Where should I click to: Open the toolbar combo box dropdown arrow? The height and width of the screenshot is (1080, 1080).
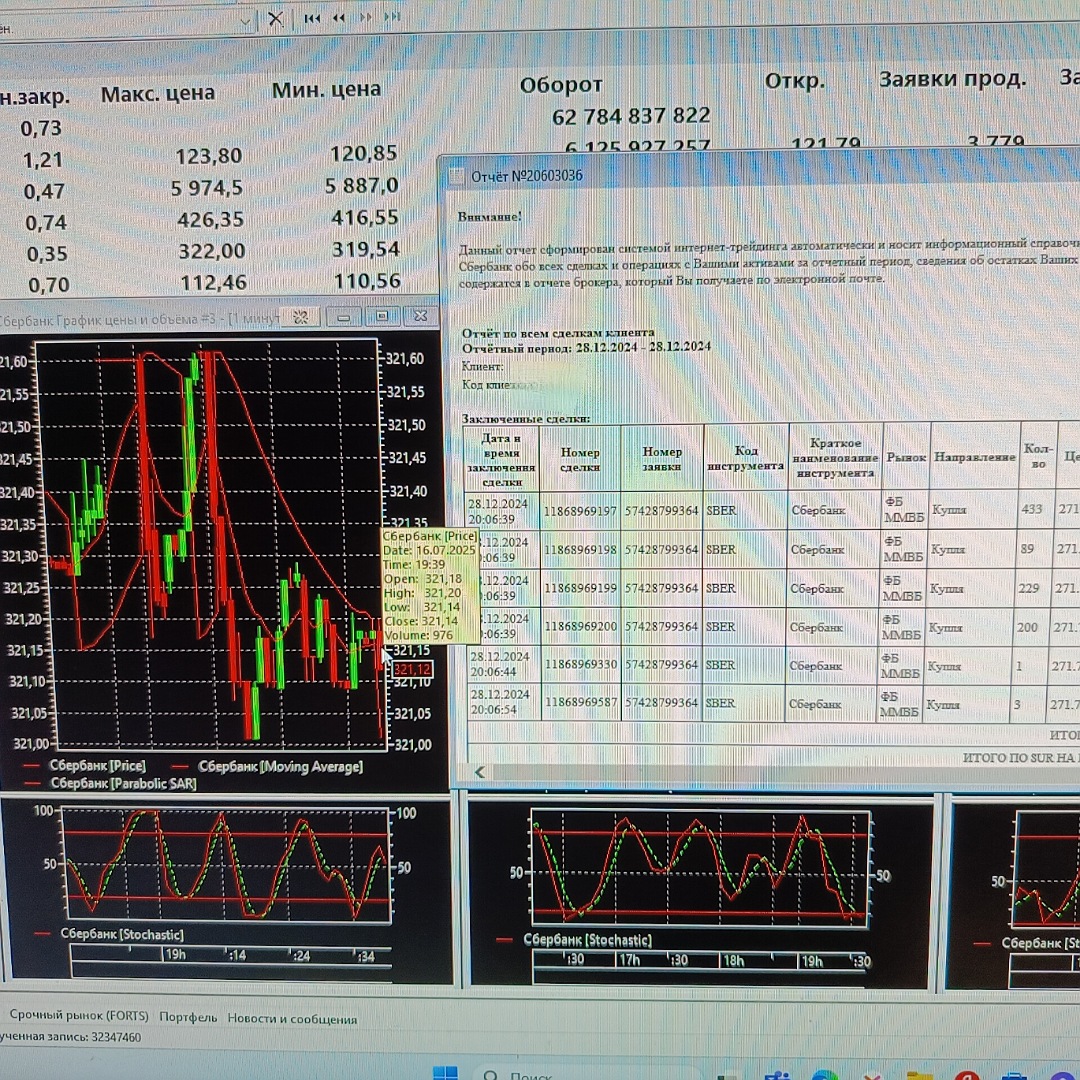245,22
